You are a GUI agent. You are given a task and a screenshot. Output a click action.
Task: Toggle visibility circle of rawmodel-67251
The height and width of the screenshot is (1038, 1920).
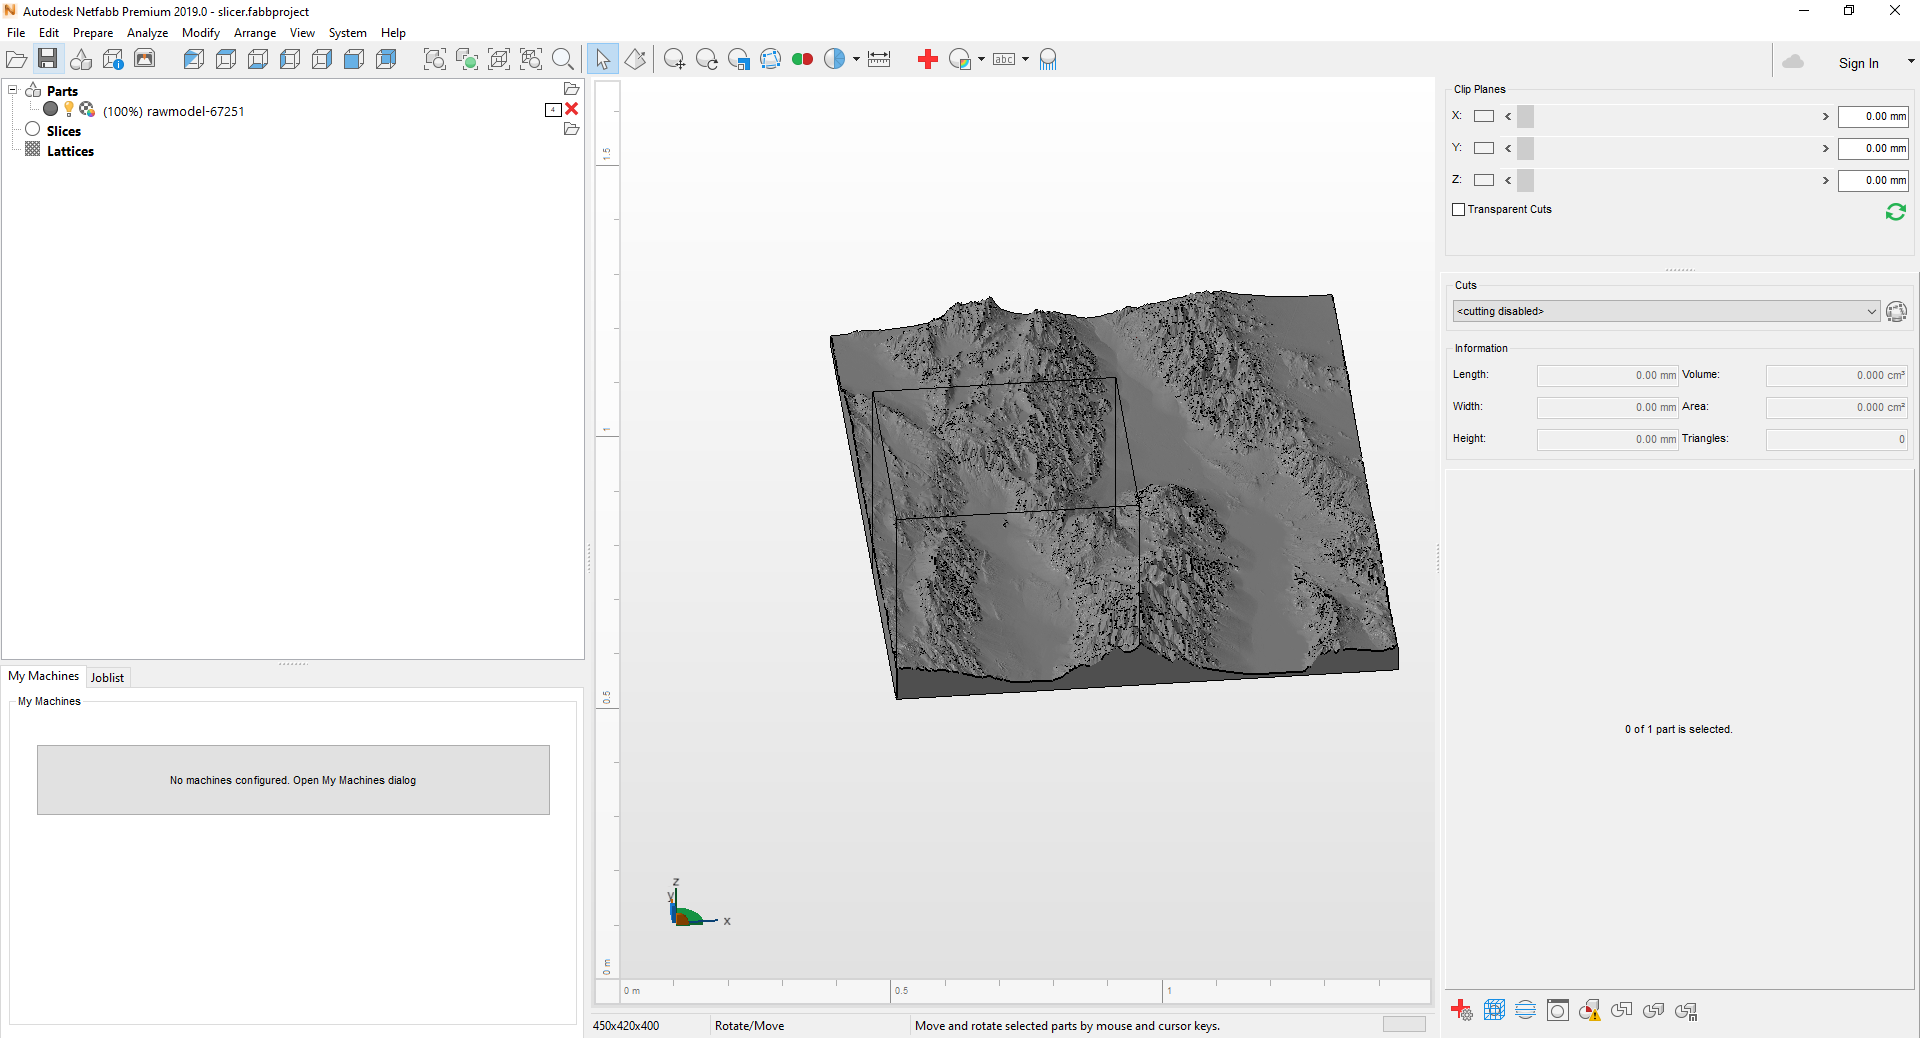[x=51, y=109]
